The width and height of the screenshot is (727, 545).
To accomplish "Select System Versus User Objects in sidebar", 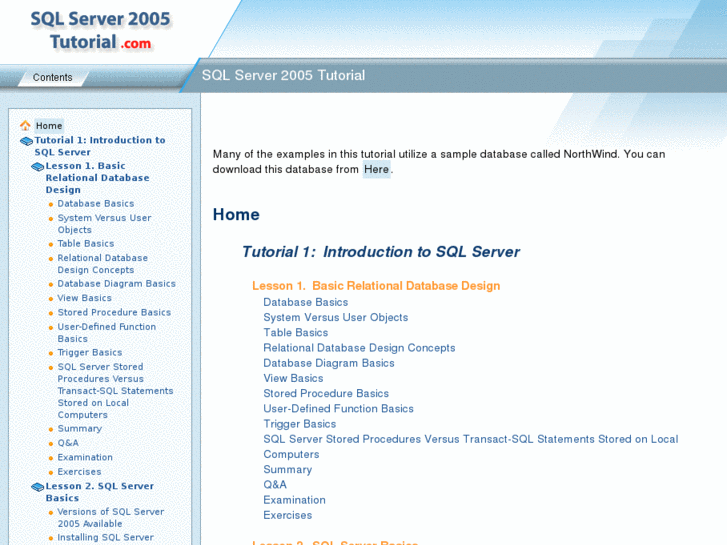I will pos(104,224).
